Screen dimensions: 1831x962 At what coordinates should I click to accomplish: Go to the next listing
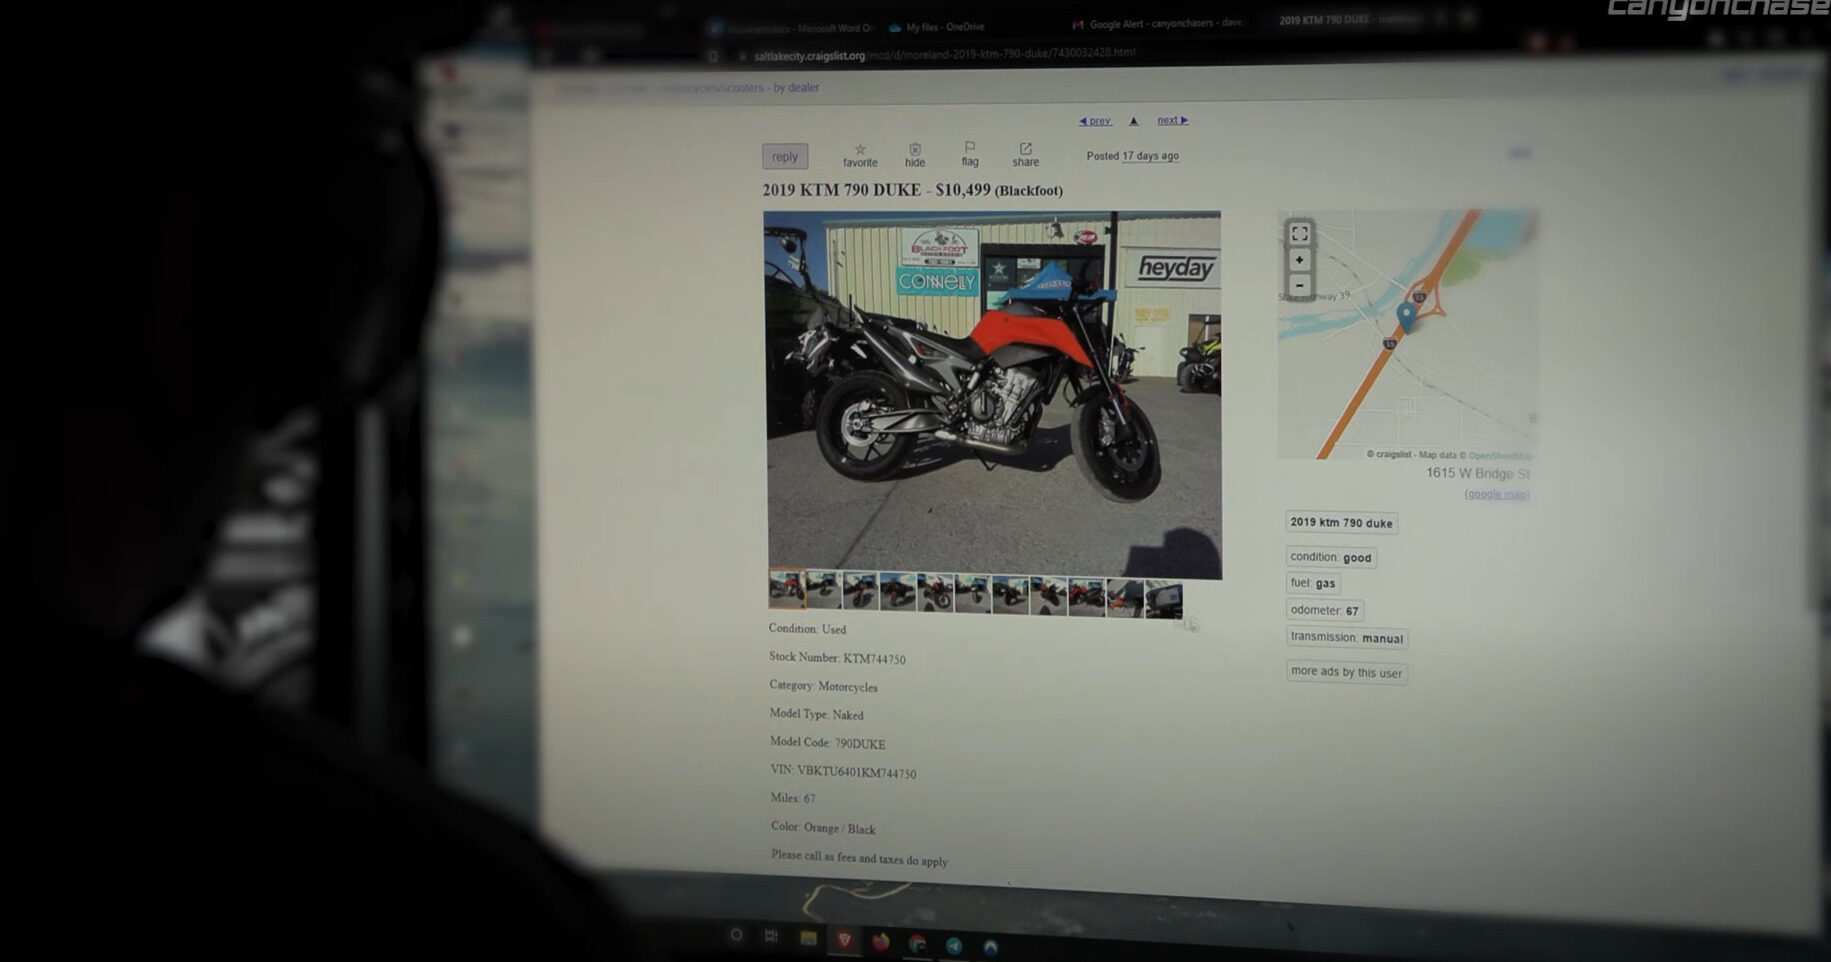(1173, 120)
